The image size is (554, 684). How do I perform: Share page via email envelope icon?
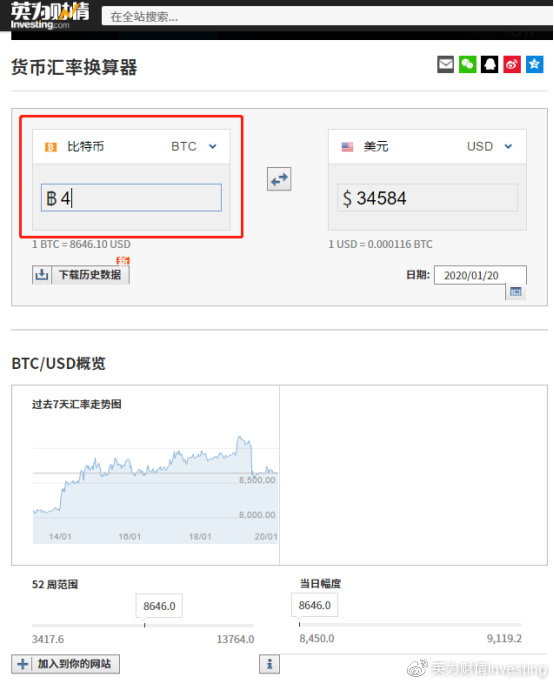coord(445,65)
